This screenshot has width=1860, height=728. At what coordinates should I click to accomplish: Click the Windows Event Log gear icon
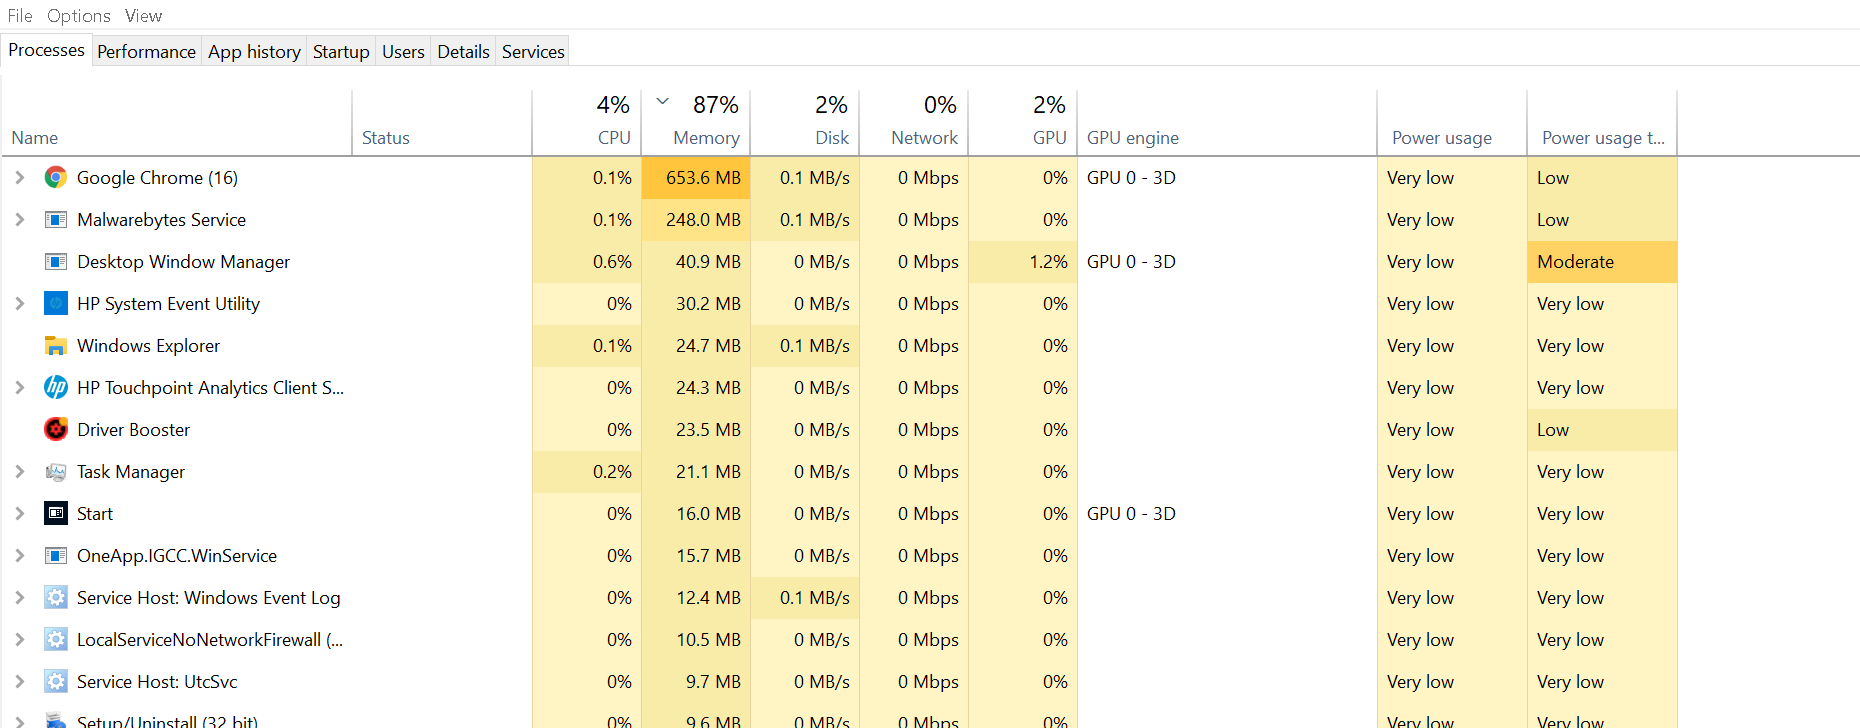56,598
